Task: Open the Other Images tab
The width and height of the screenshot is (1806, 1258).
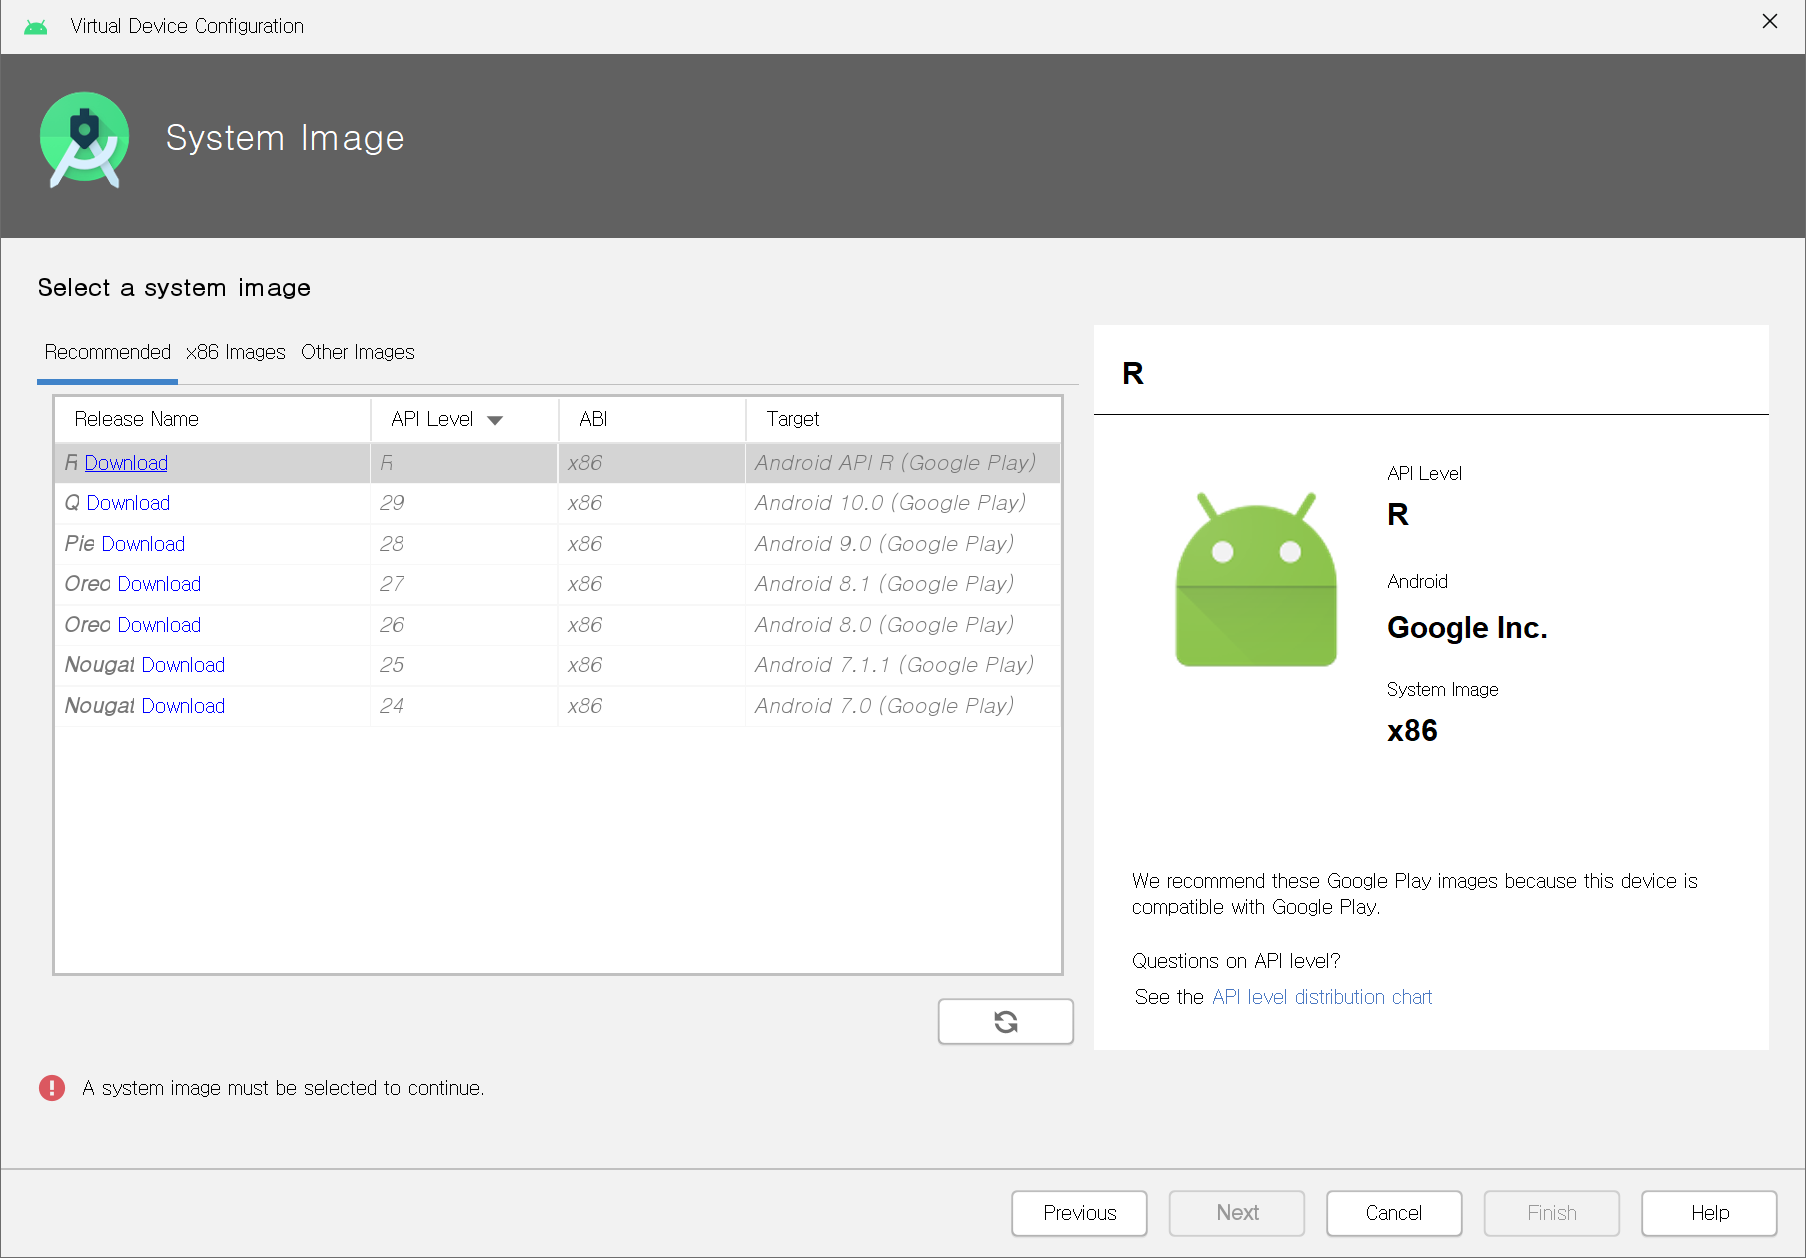Action: tap(358, 352)
